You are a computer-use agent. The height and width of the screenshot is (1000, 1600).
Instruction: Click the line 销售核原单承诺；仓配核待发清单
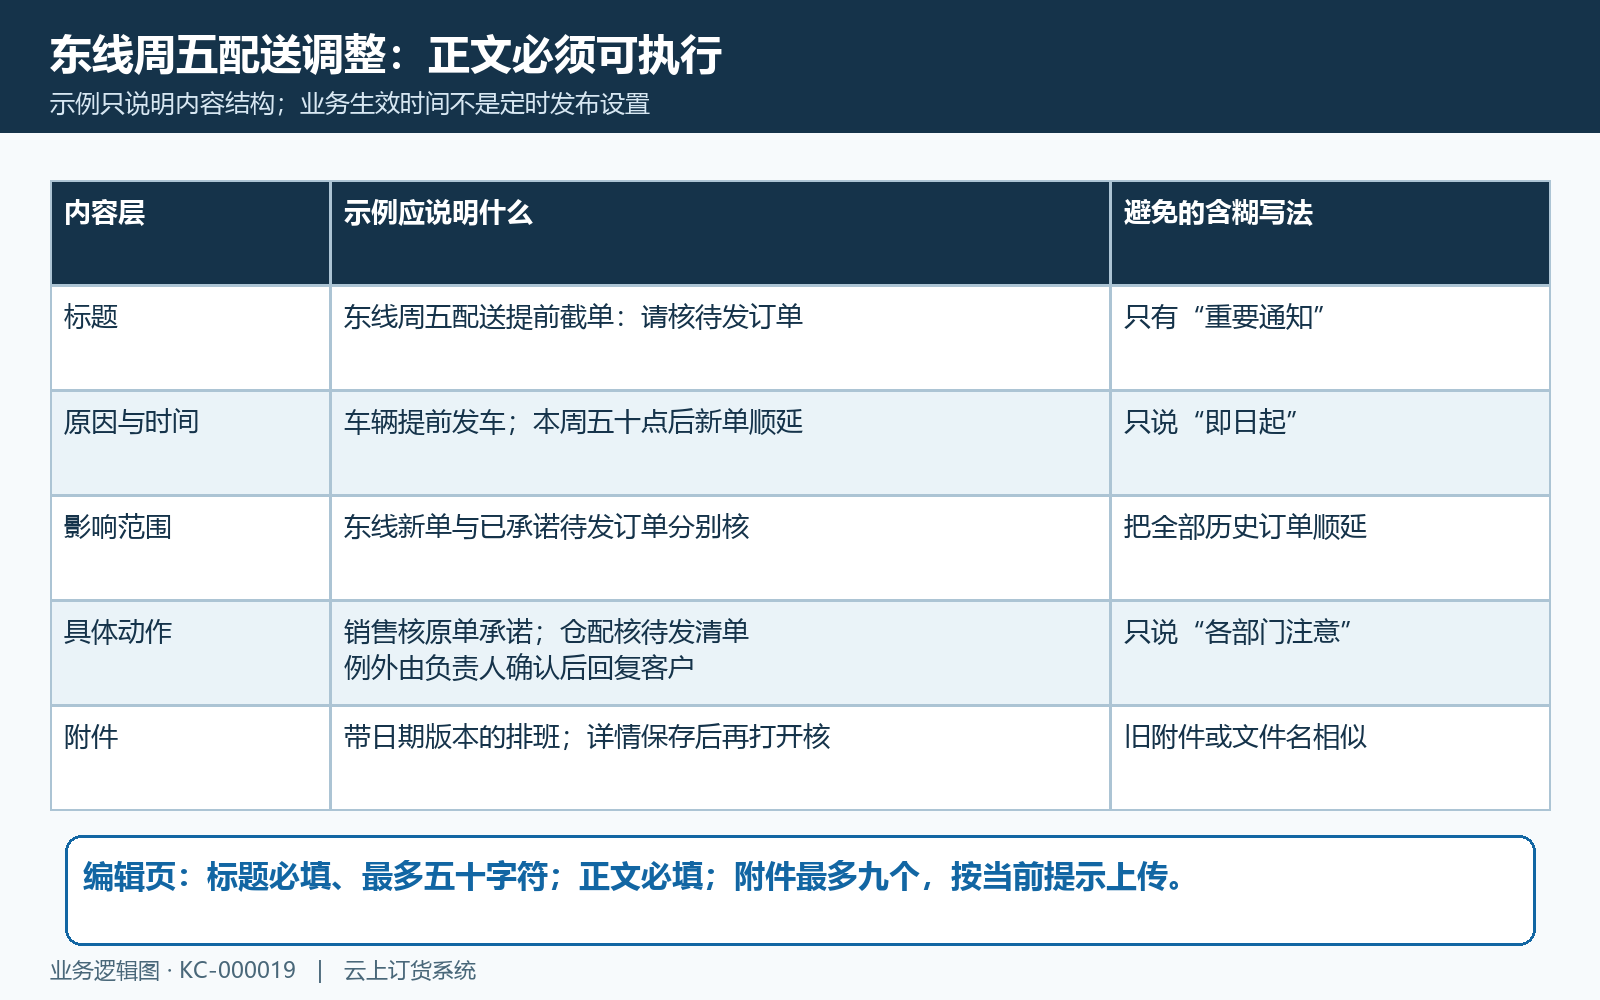pyautogui.click(x=546, y=632)
